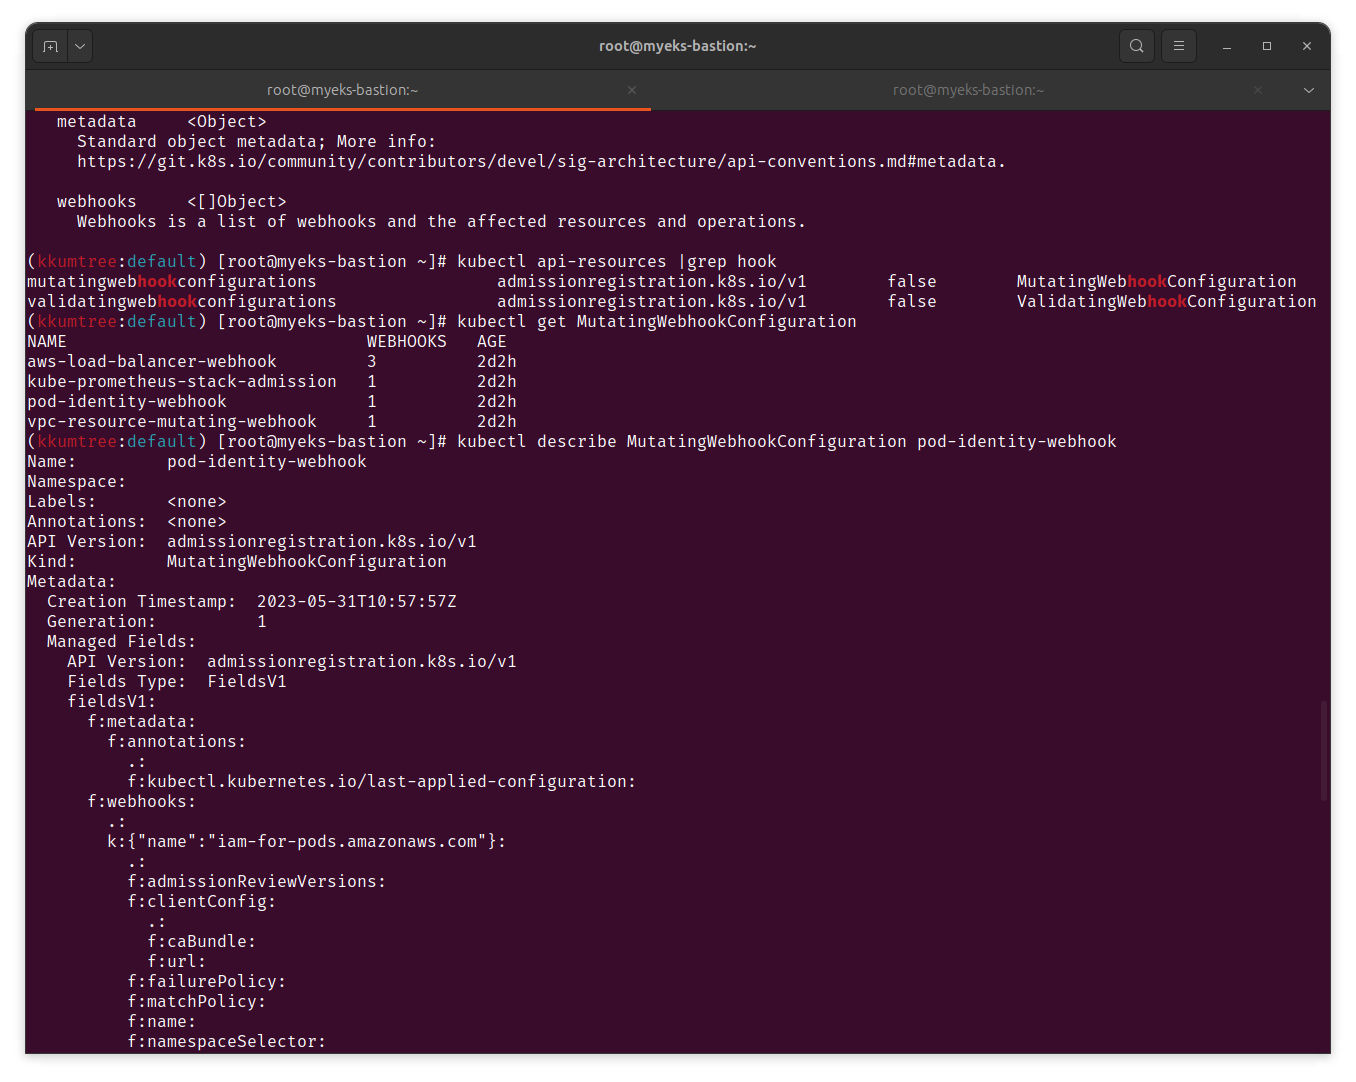Click the 'AGE' column header
1356x1082 pixels.
click(x=492, y=342)
